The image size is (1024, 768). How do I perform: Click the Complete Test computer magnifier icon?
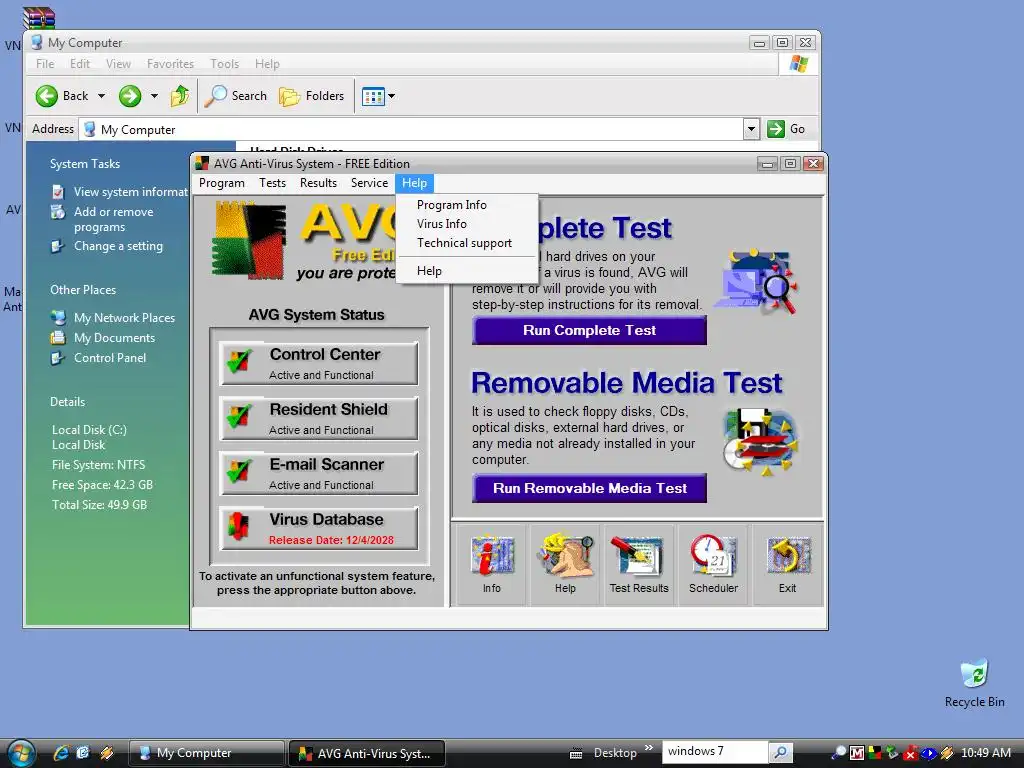click(758, 281)
